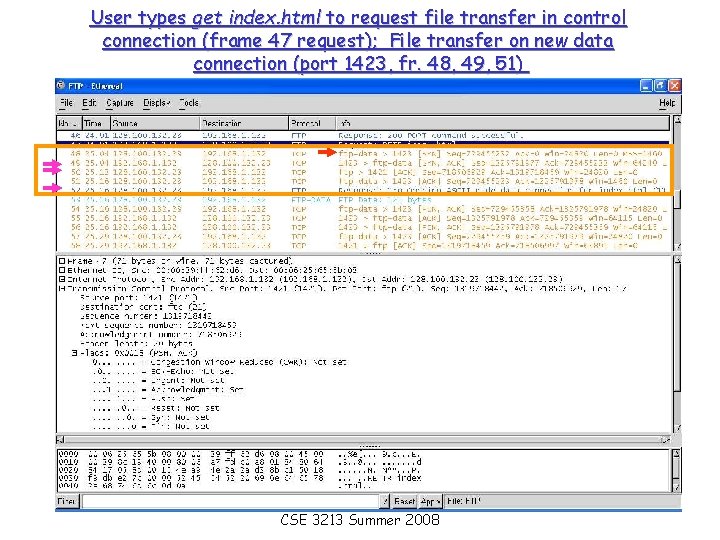
Task: Open the Capture menu
Action: click(120, 103)
